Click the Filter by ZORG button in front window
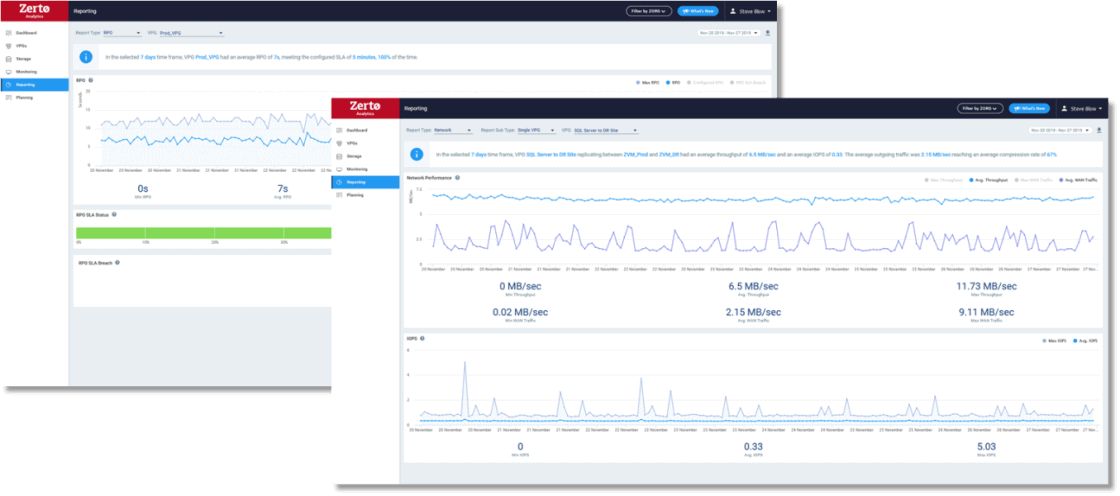1120x496 pixels. [980, 108]
